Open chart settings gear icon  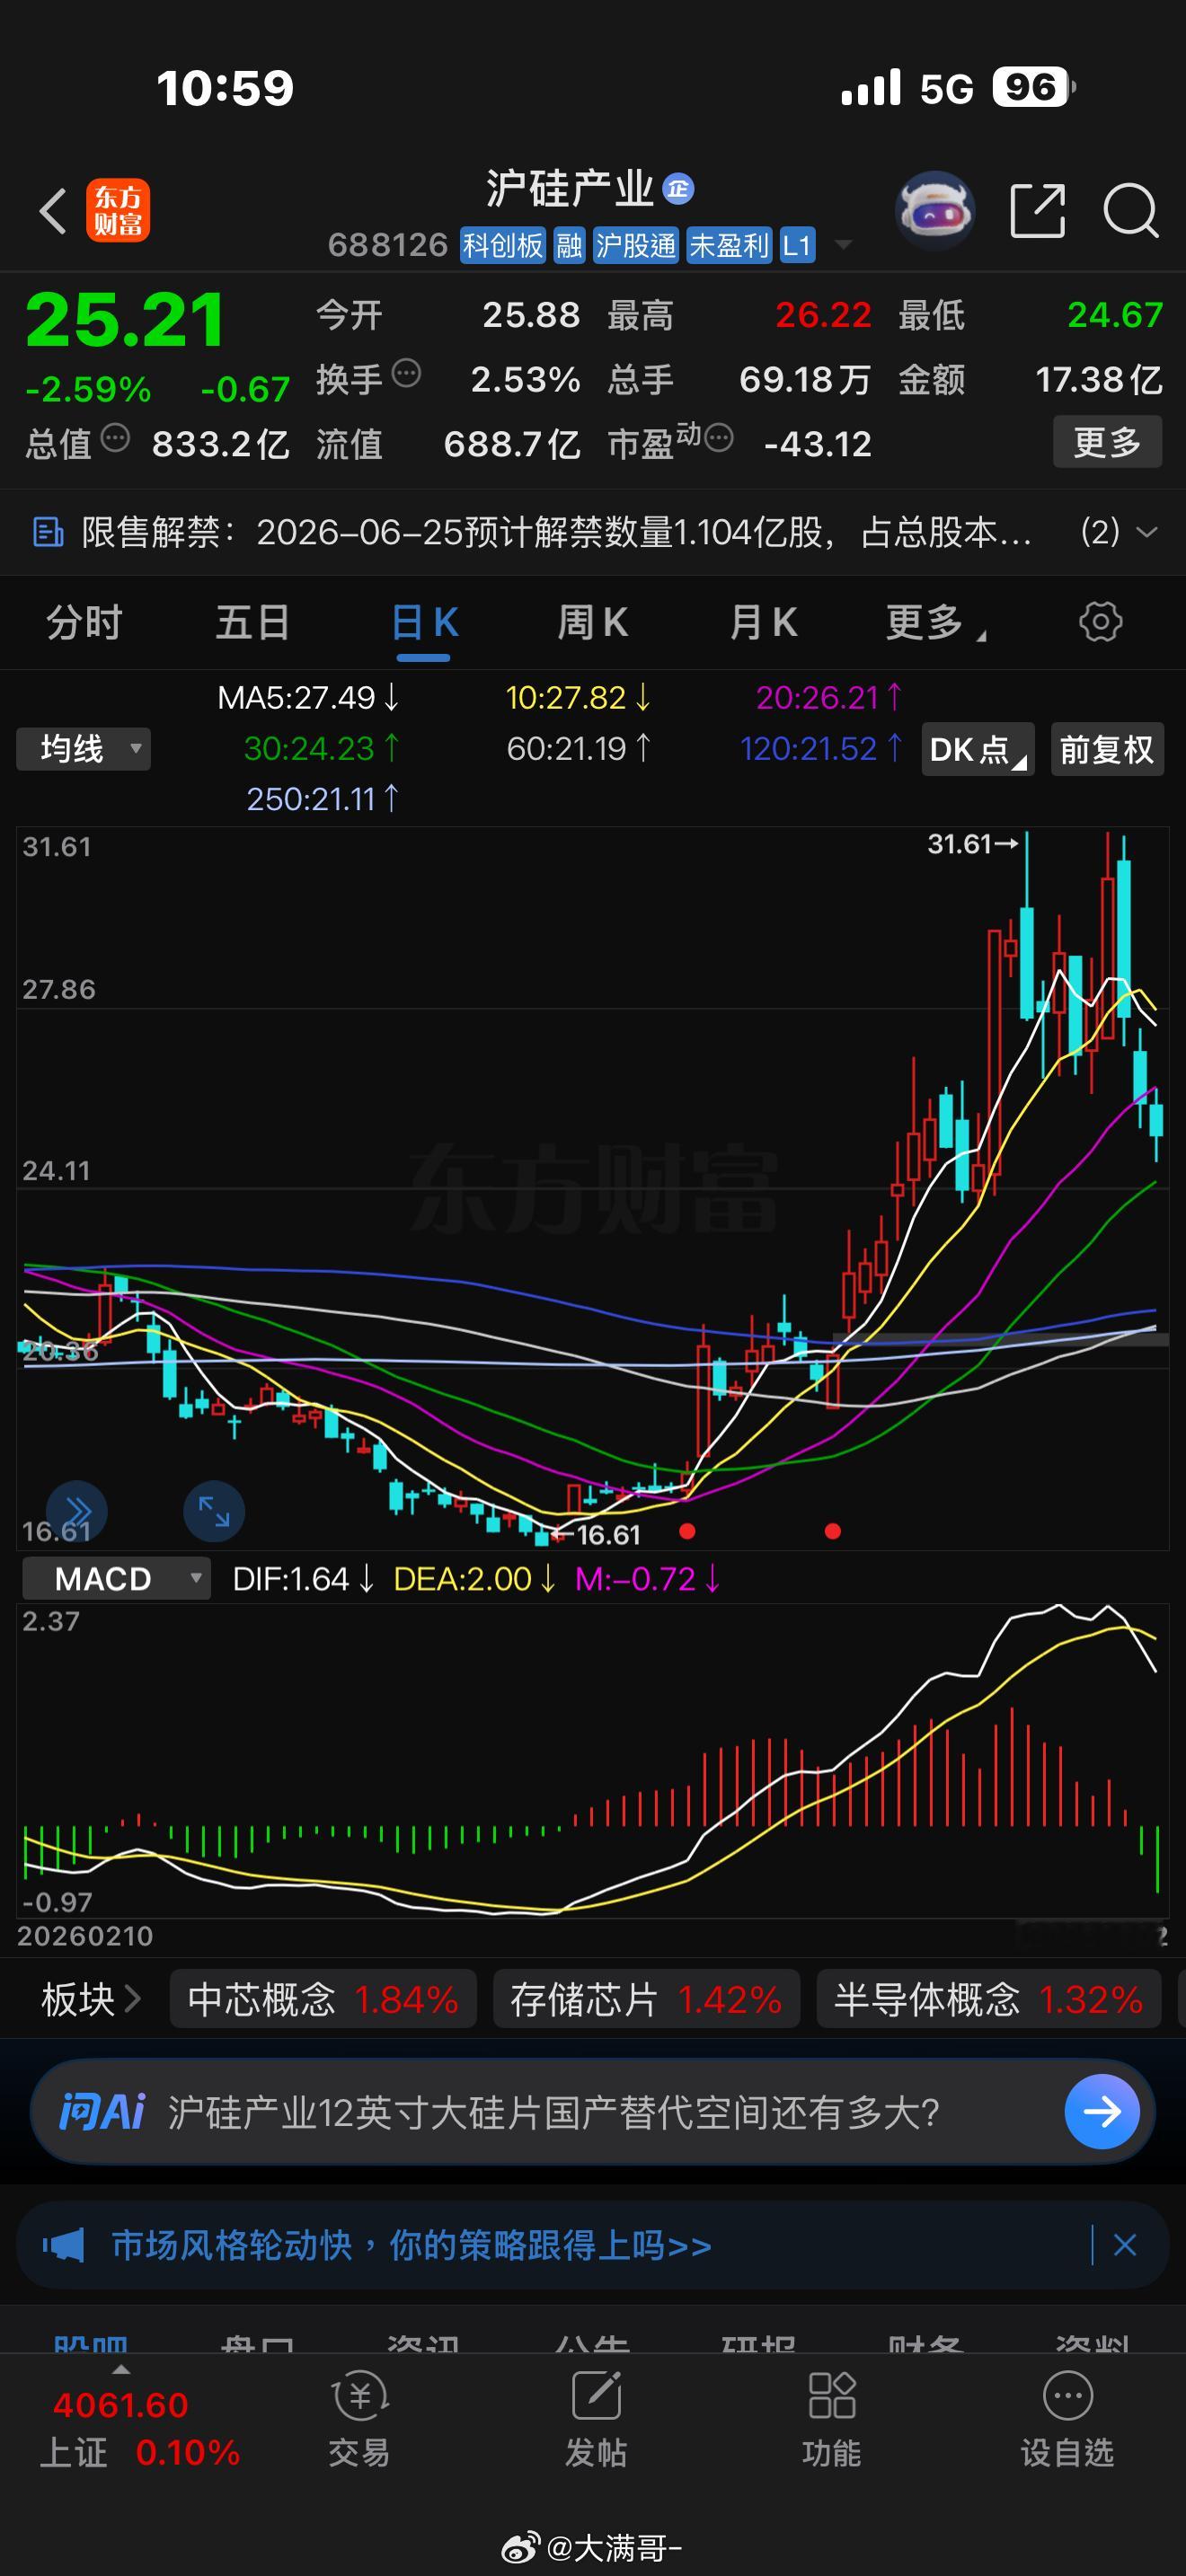coord(1101,622)
